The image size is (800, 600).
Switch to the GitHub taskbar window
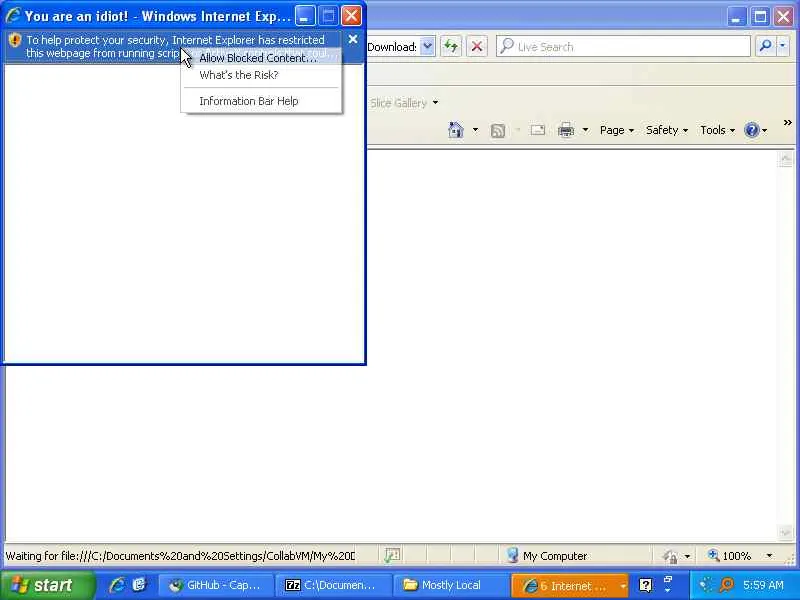pyautogui.click(x=215, y=585)
